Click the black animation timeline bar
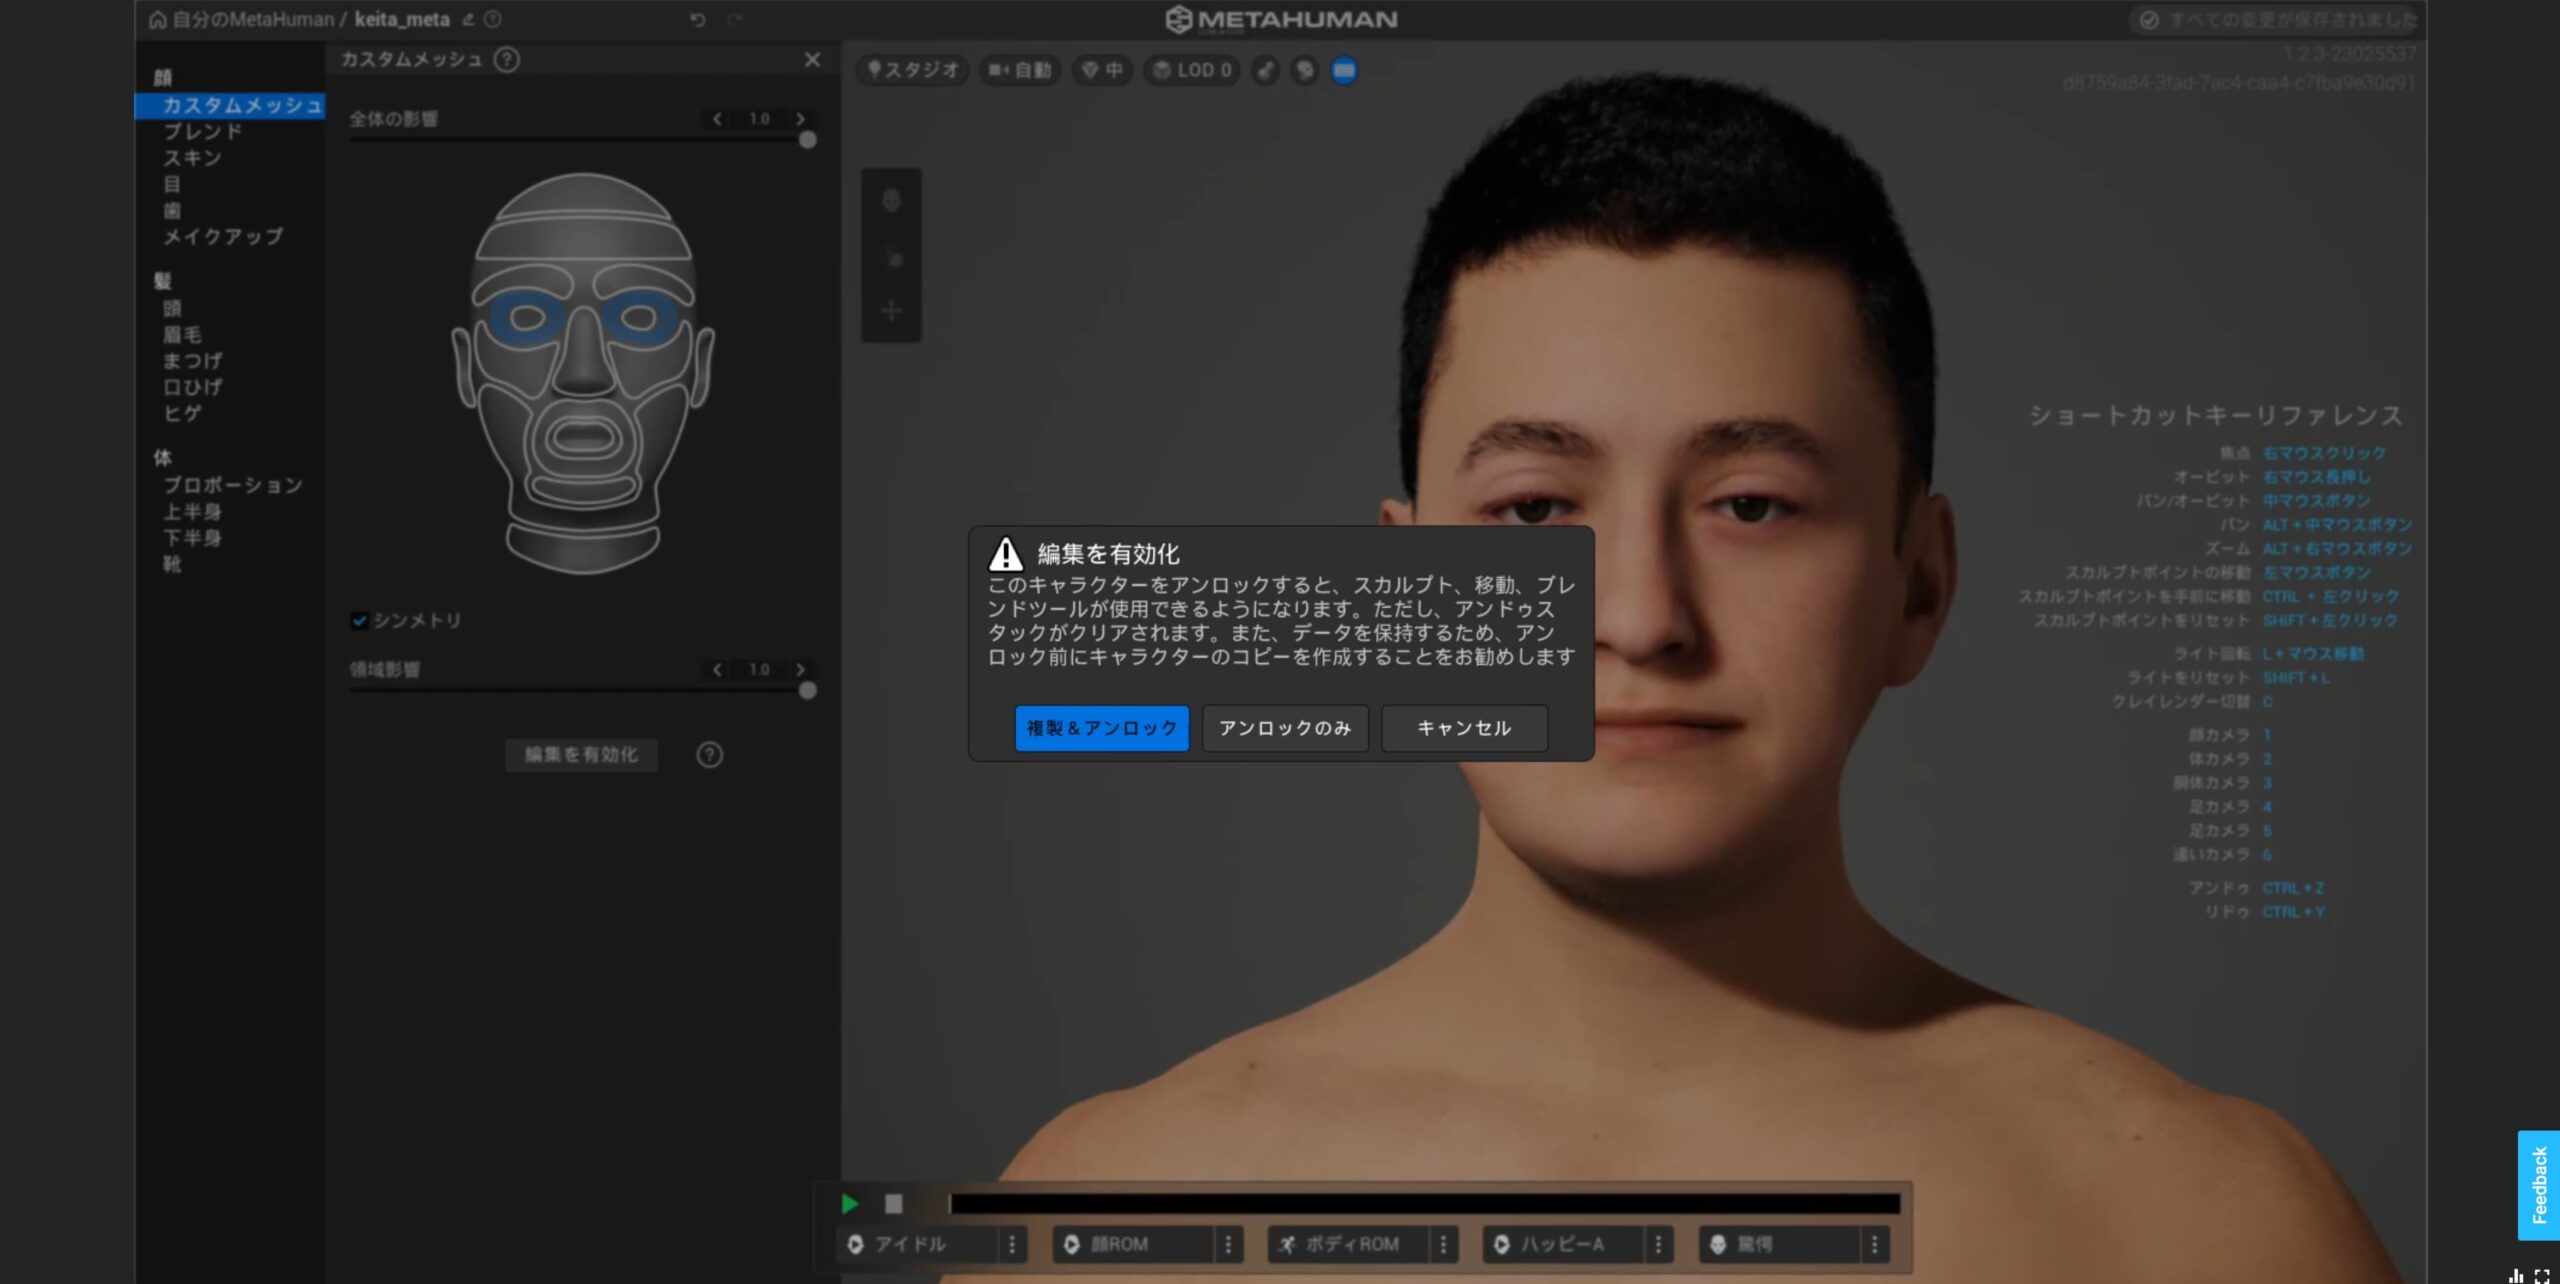This screenshot has height=1284, width=2560. (1424, 1204)
